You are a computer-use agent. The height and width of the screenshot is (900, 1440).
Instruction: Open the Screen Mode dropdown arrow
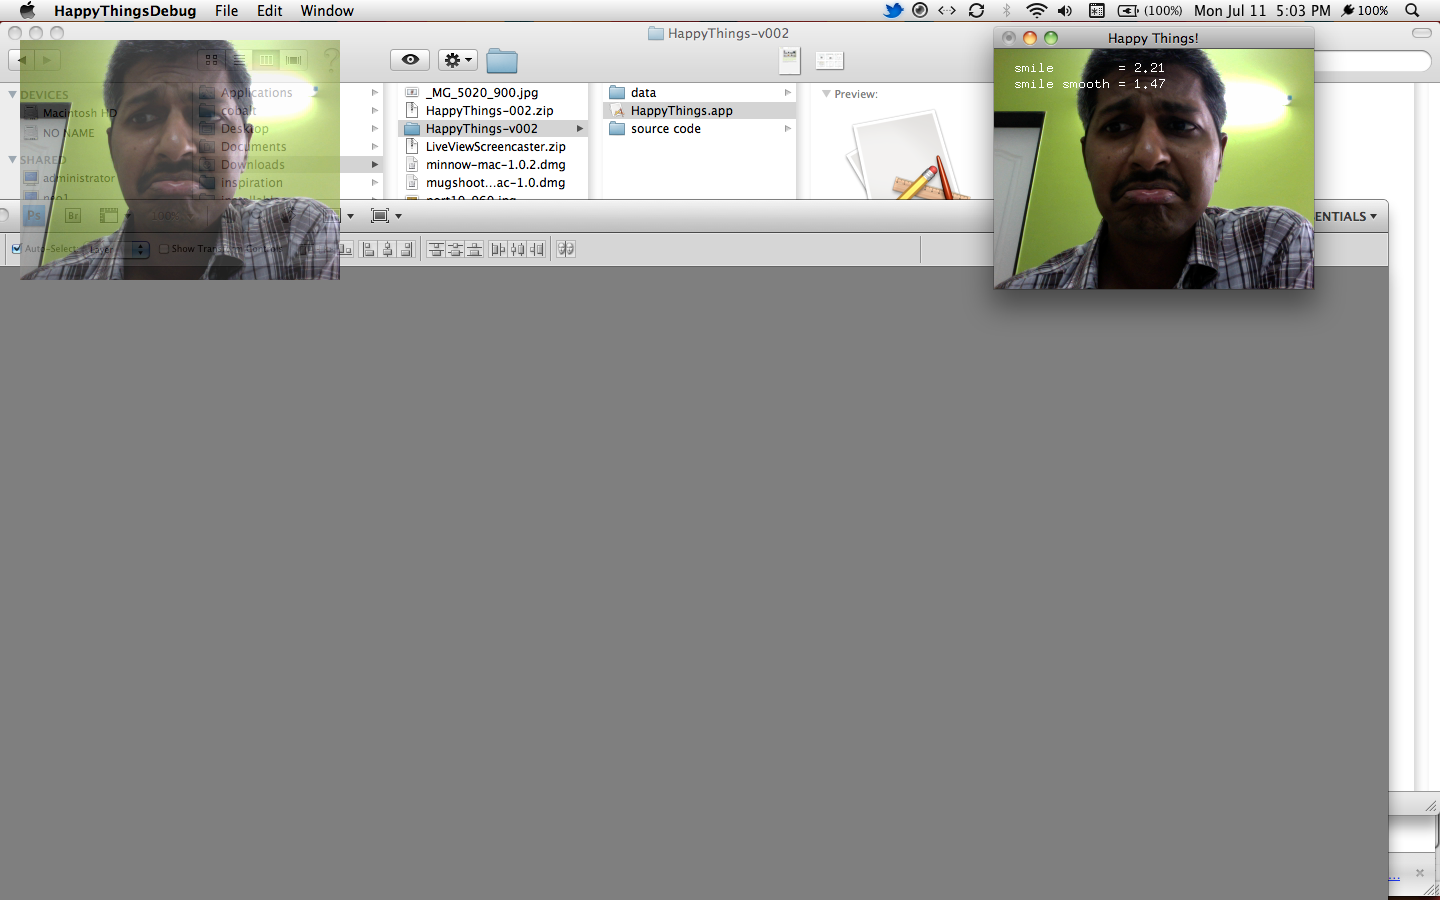coord(398,216)
